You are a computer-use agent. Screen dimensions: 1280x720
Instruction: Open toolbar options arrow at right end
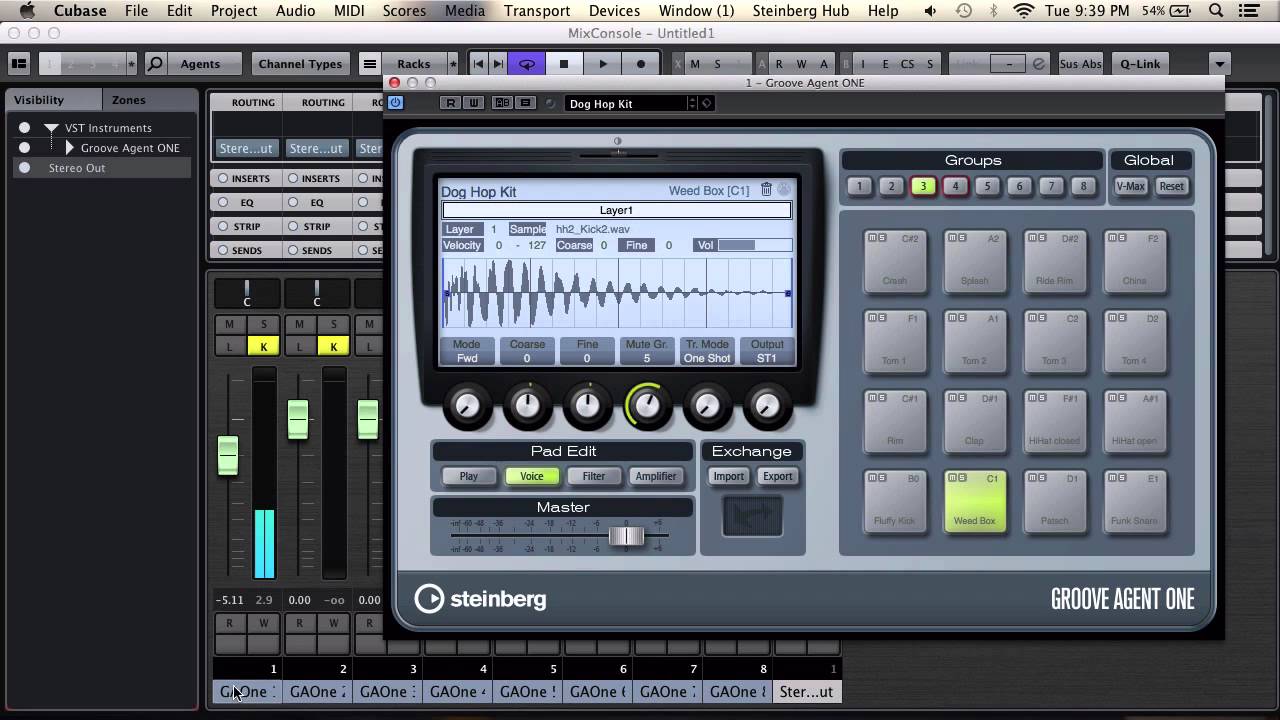pos(1219,64)
